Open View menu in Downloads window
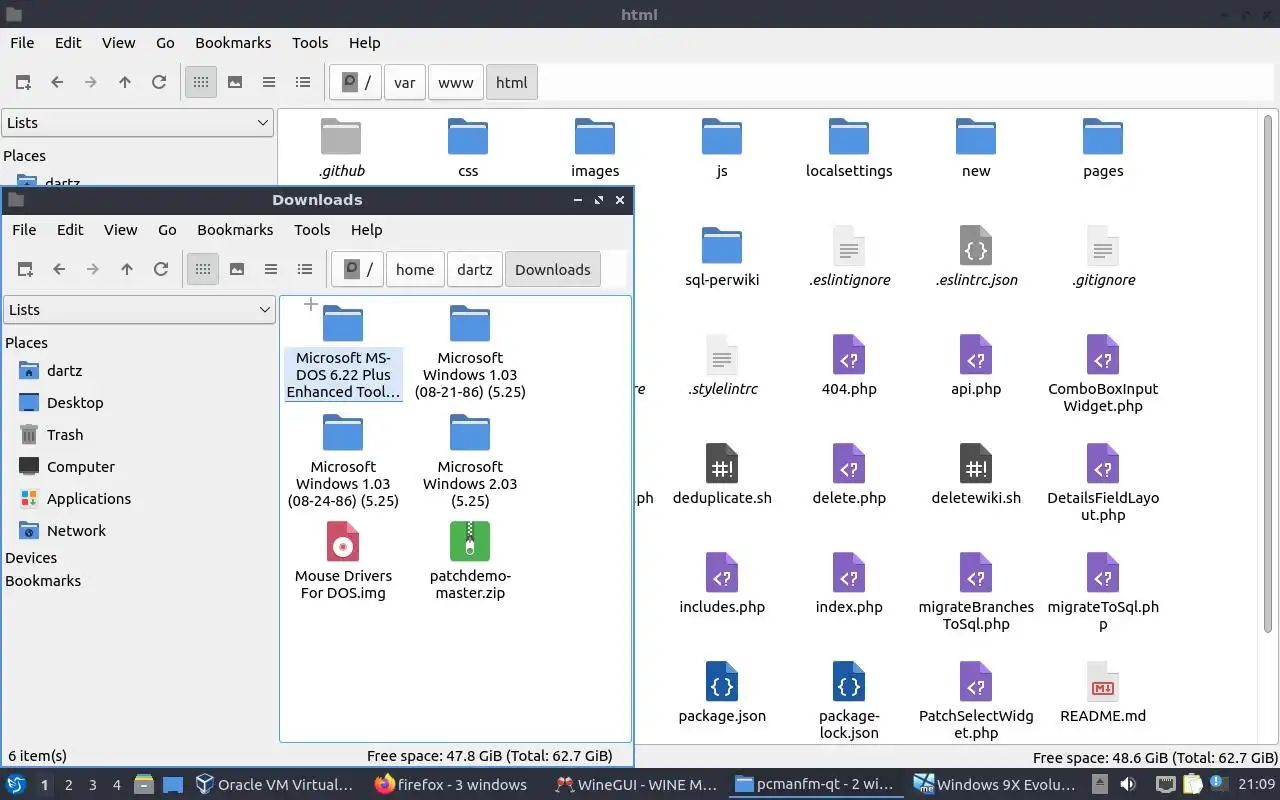 pos(121,230)
